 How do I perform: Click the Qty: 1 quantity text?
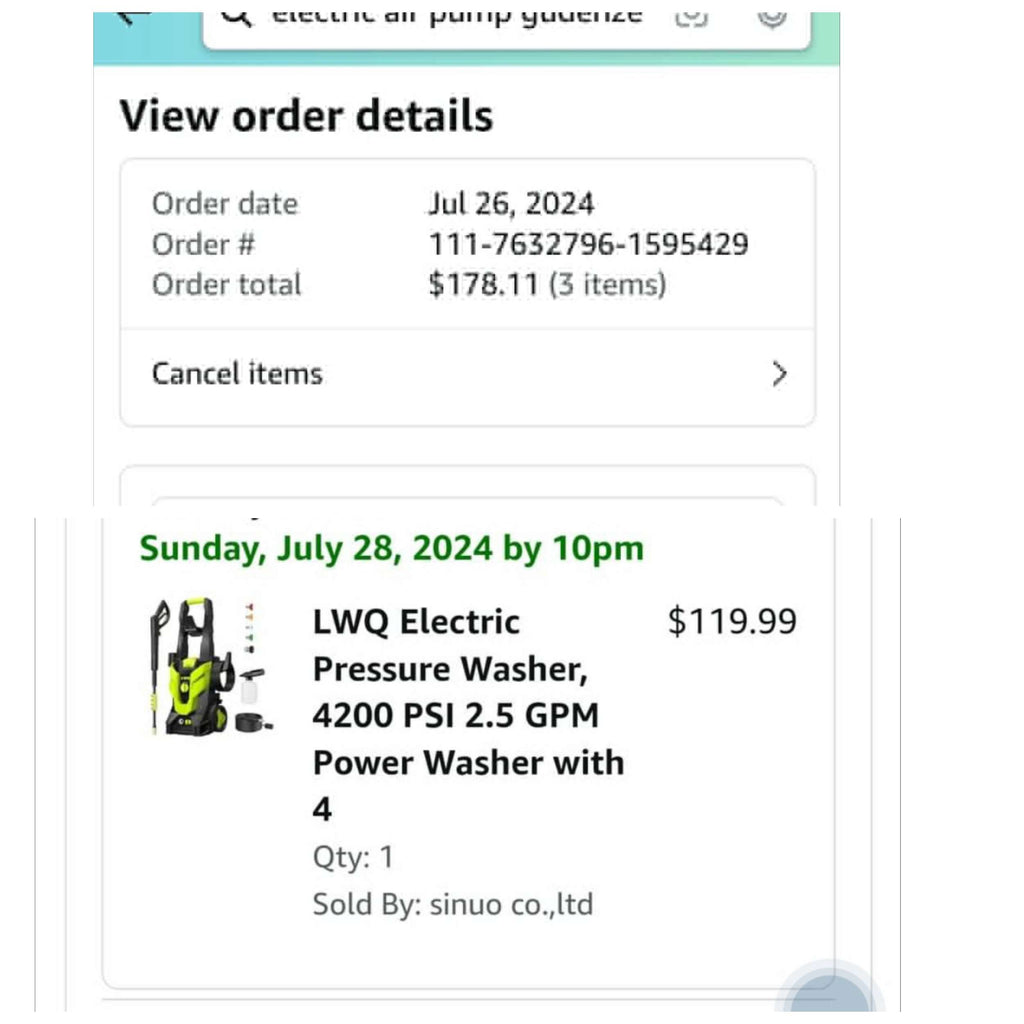353,857
